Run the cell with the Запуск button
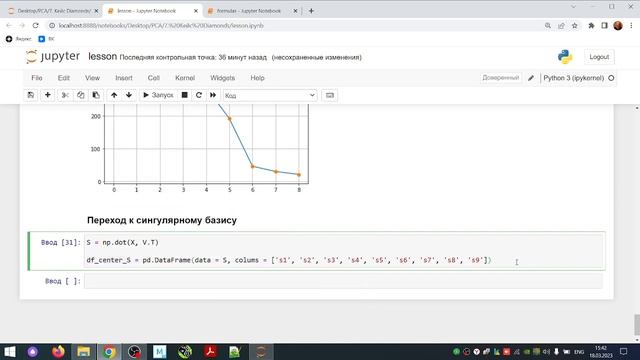This screenshot has height=360, width=640. click(x=158, y=95)
